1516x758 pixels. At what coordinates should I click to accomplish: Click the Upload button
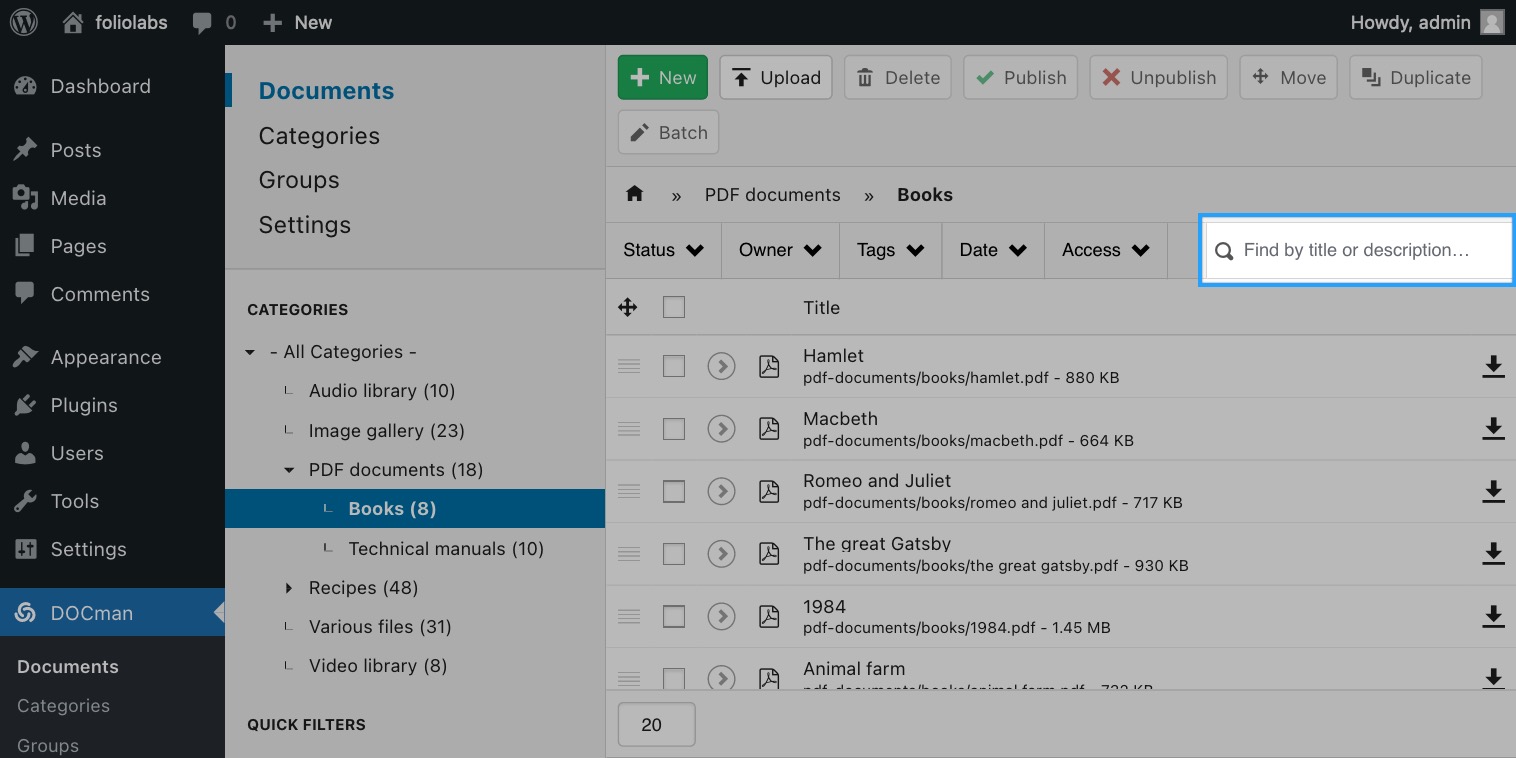pyautogui.click(x=776, y=78)
